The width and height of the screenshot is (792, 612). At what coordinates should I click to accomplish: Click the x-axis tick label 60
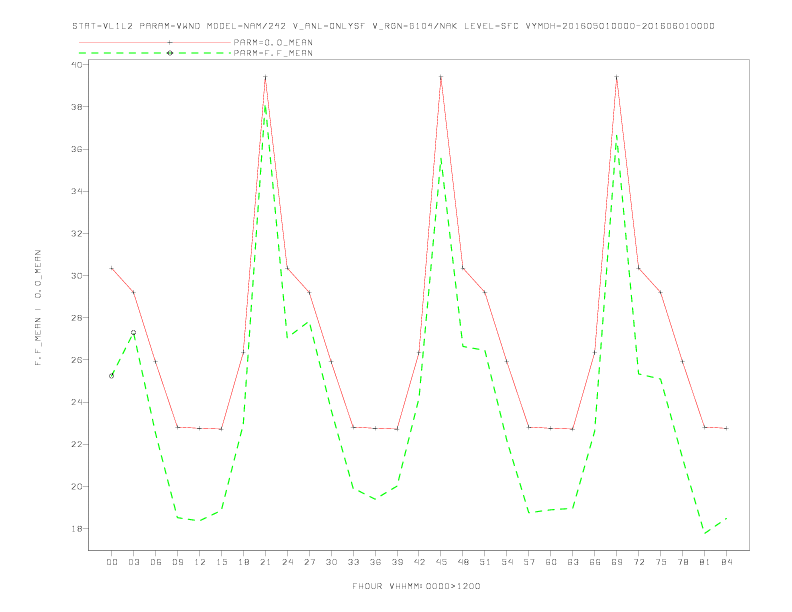click(x=551, y=562)
